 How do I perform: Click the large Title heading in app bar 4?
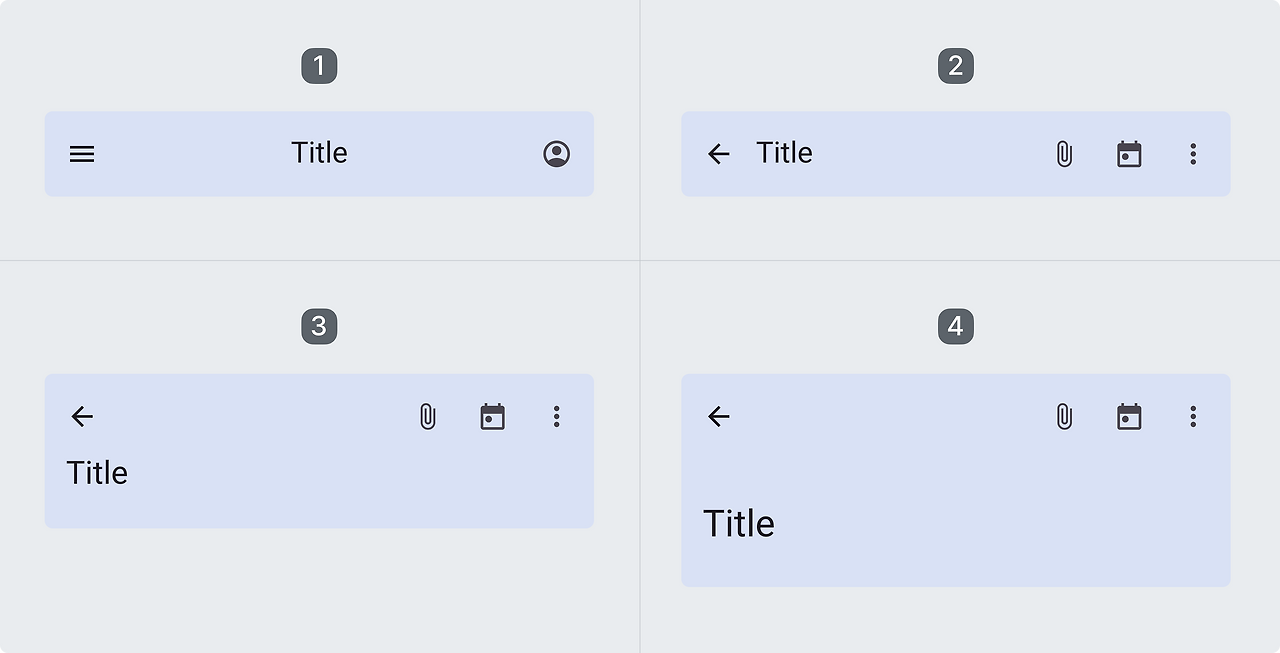739,524
